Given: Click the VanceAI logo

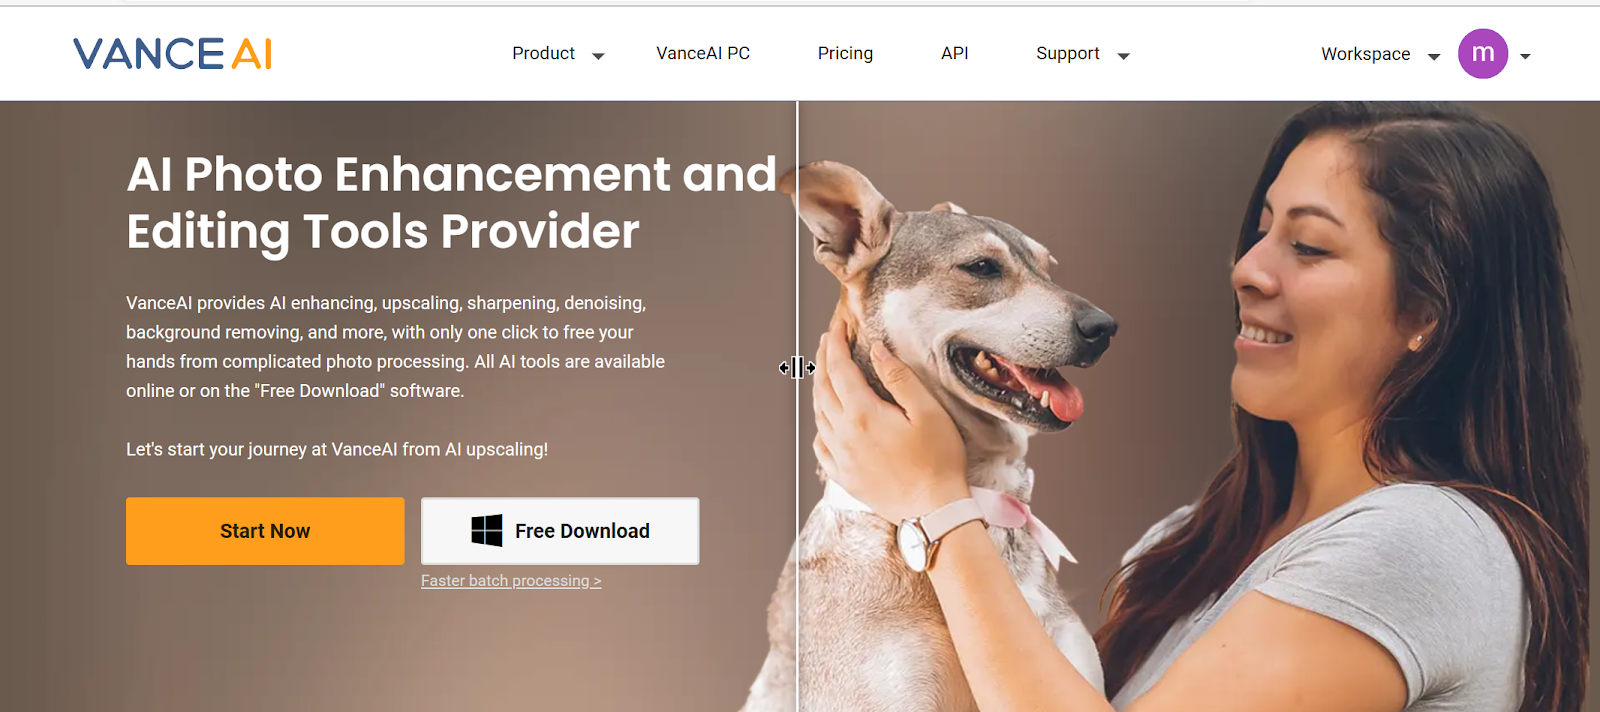Looking at the screenshot, I should 172,54.
